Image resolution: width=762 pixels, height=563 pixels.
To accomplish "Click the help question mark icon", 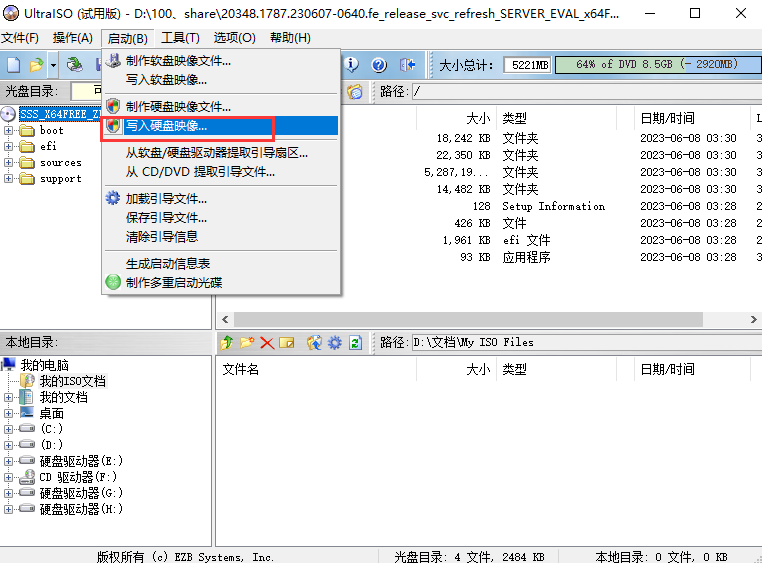I will click(x=379, y=65).
